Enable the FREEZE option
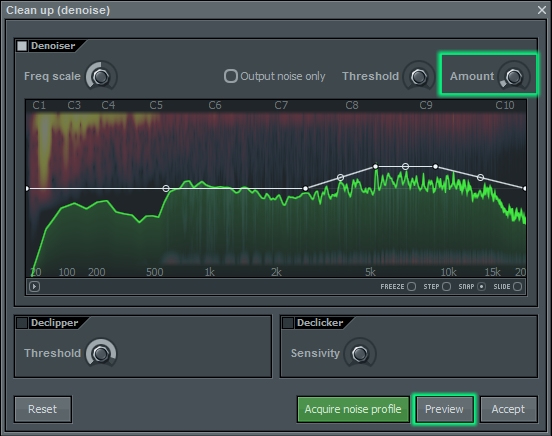 412,287
